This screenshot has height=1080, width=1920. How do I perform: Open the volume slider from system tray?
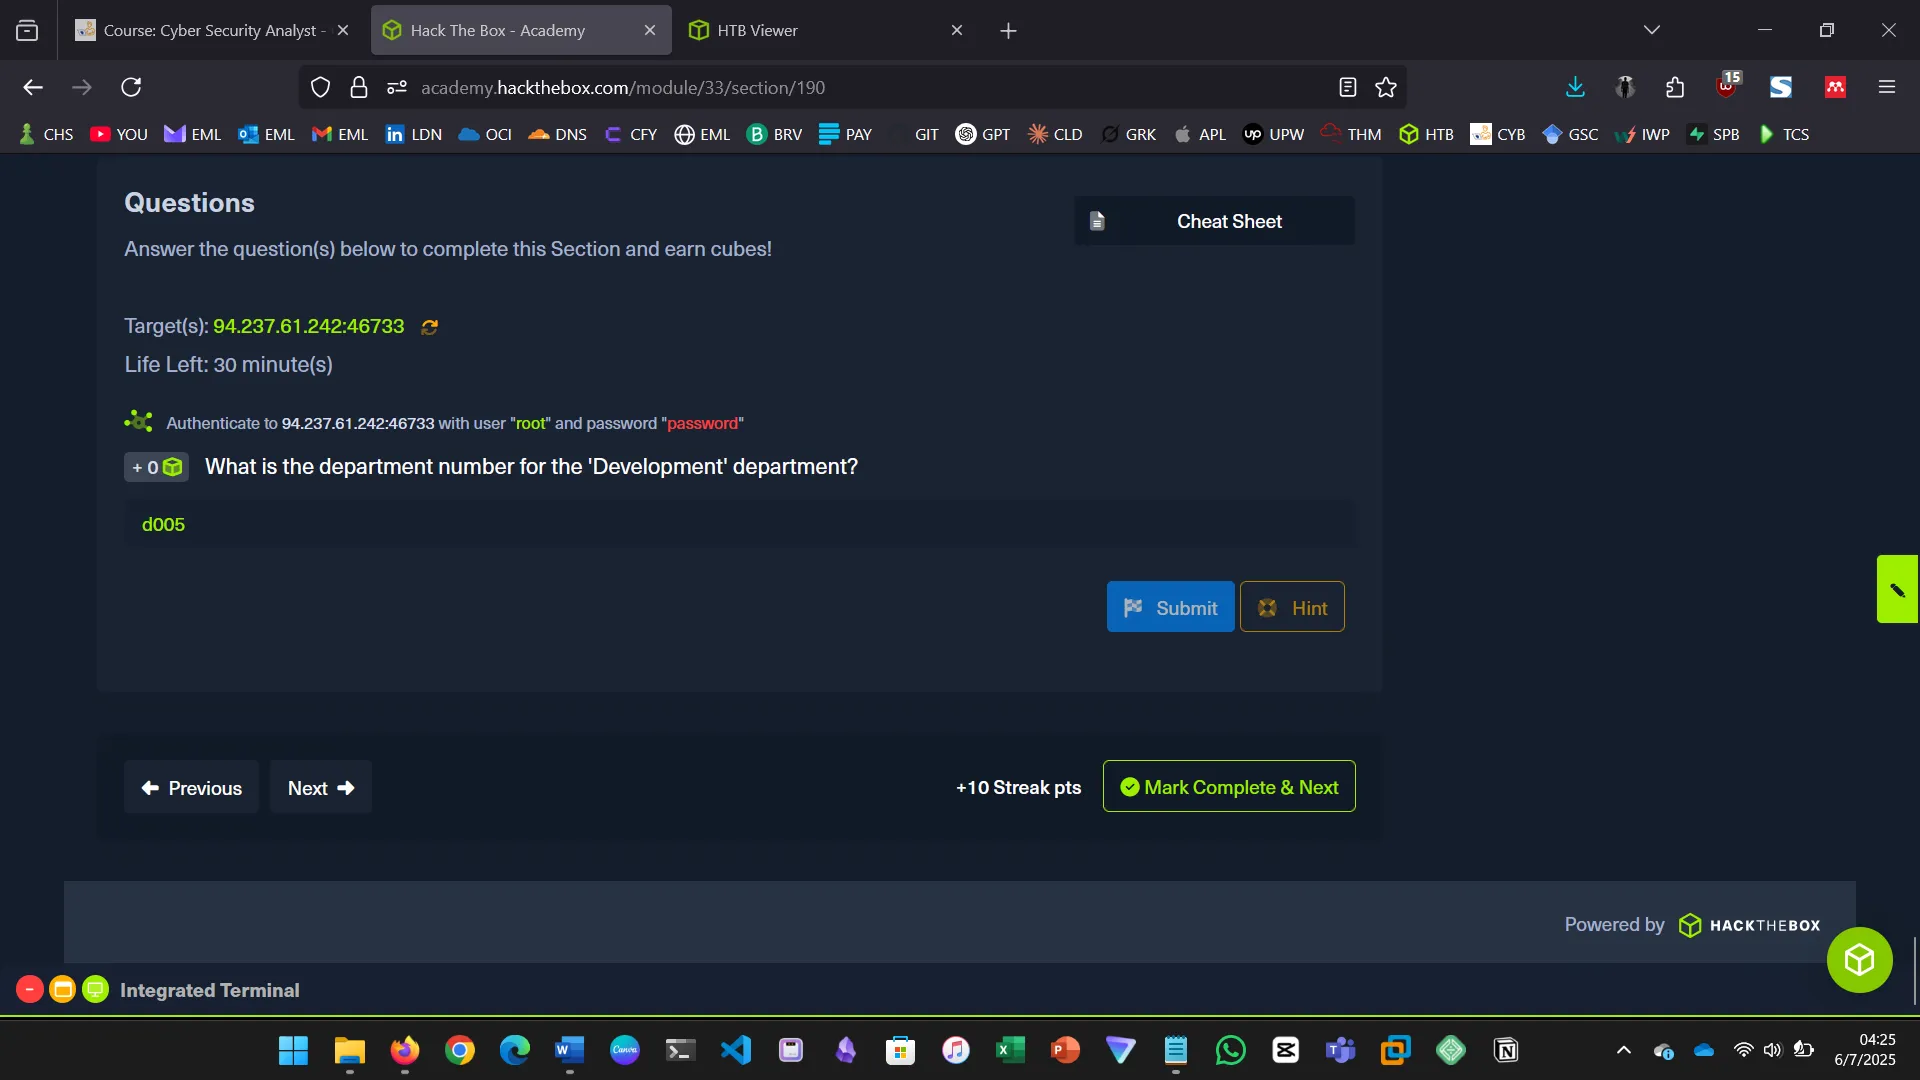[1772, 1050]
